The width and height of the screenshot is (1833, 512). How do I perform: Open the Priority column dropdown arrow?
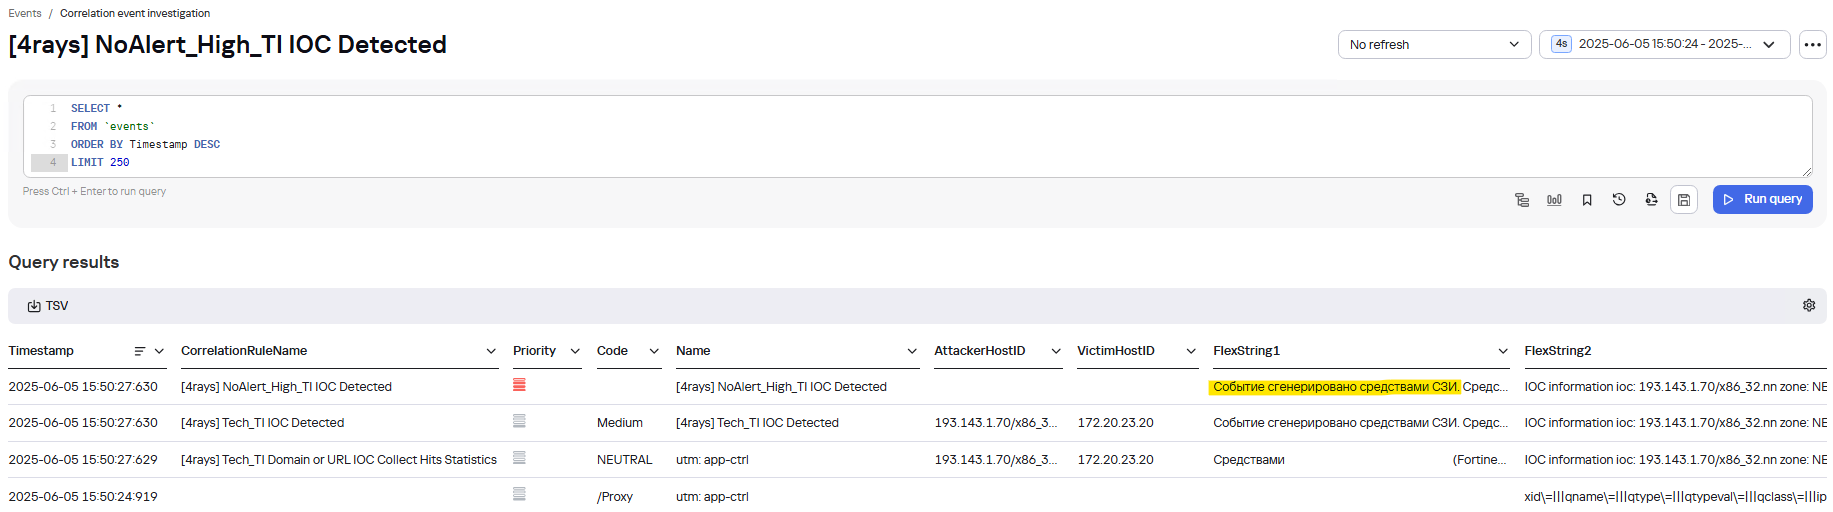tap(575, 351)
